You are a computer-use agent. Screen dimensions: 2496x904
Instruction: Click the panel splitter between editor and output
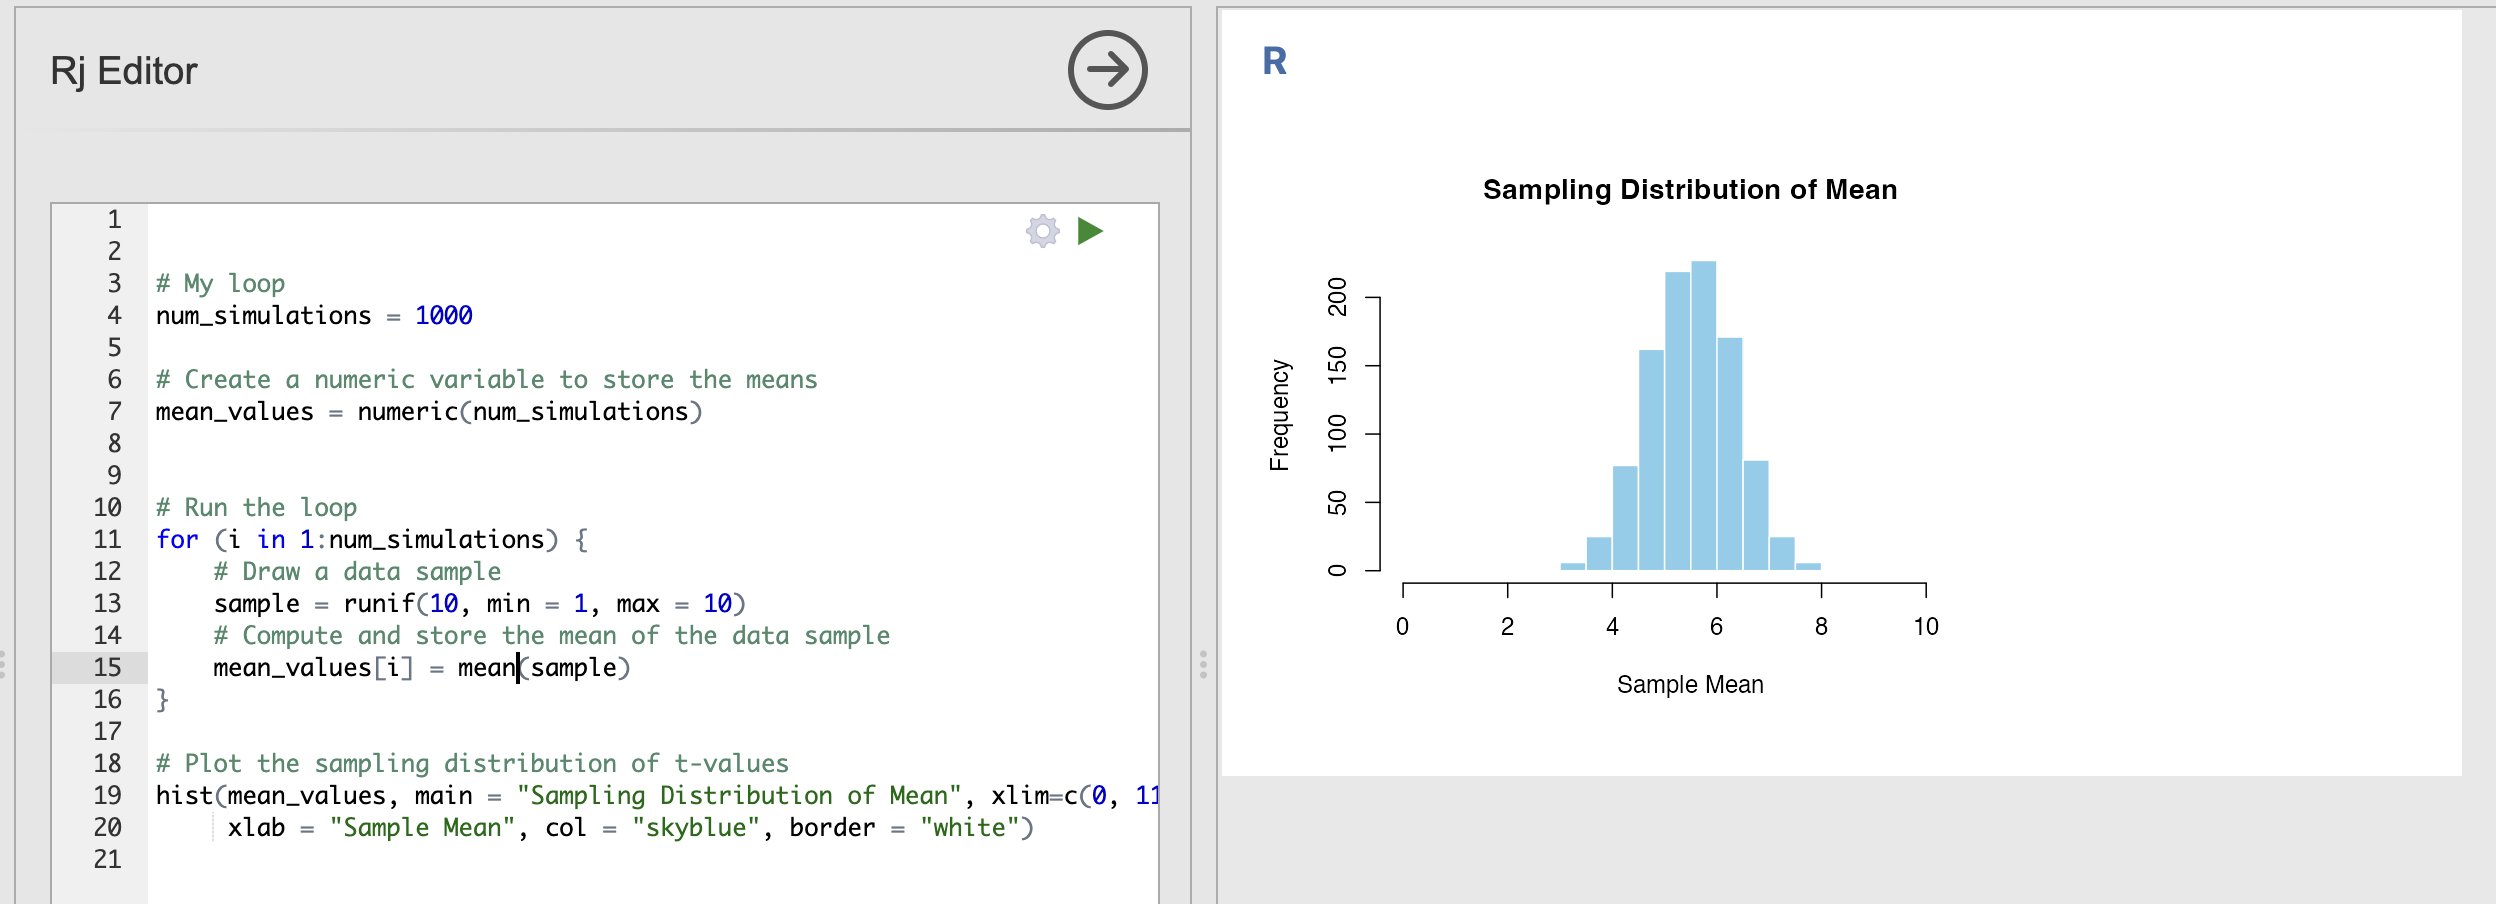pyautogui.click(x=1203, y=664)
